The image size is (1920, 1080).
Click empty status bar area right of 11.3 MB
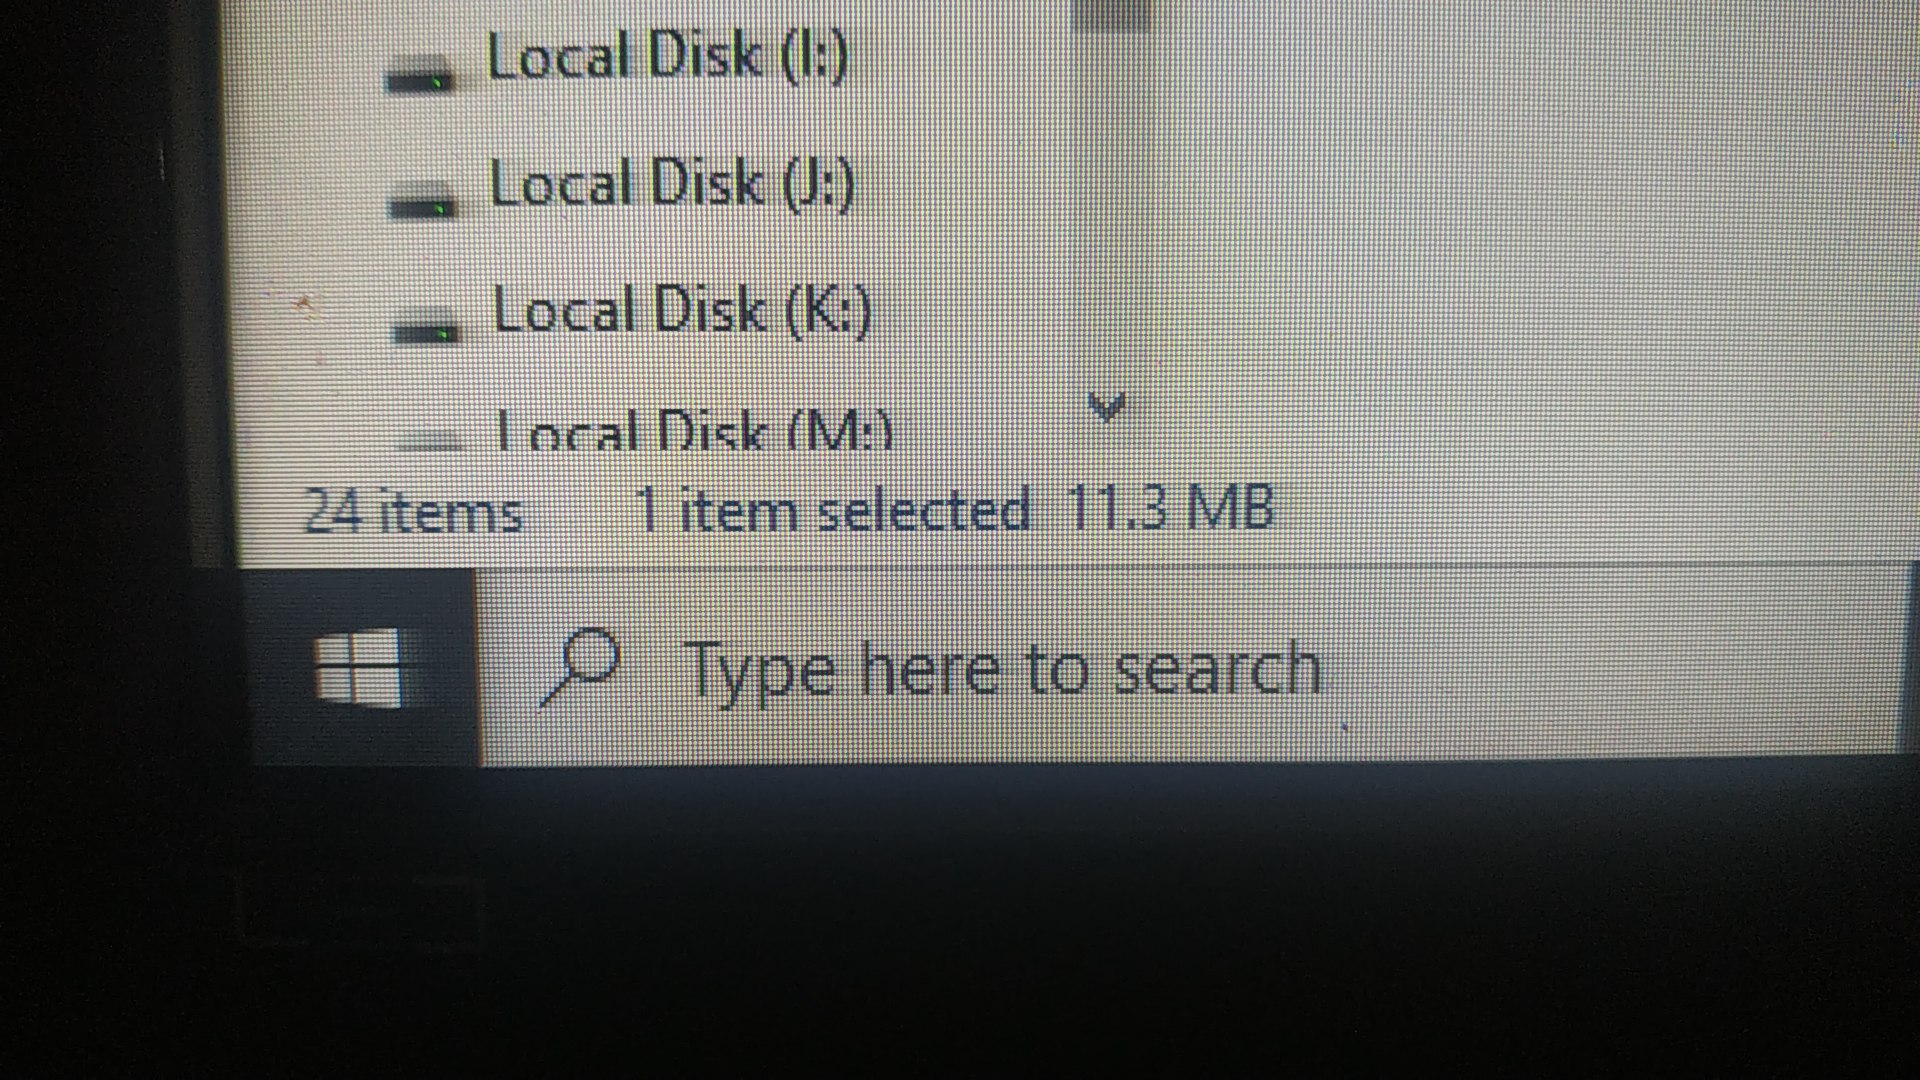tap(1590, 510)
